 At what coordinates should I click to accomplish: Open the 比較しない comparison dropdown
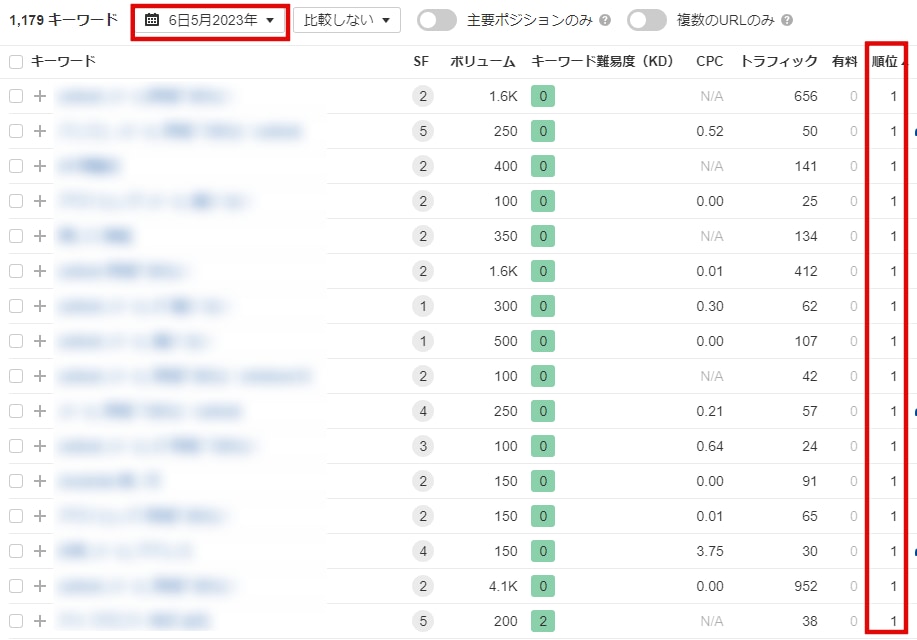347,20
